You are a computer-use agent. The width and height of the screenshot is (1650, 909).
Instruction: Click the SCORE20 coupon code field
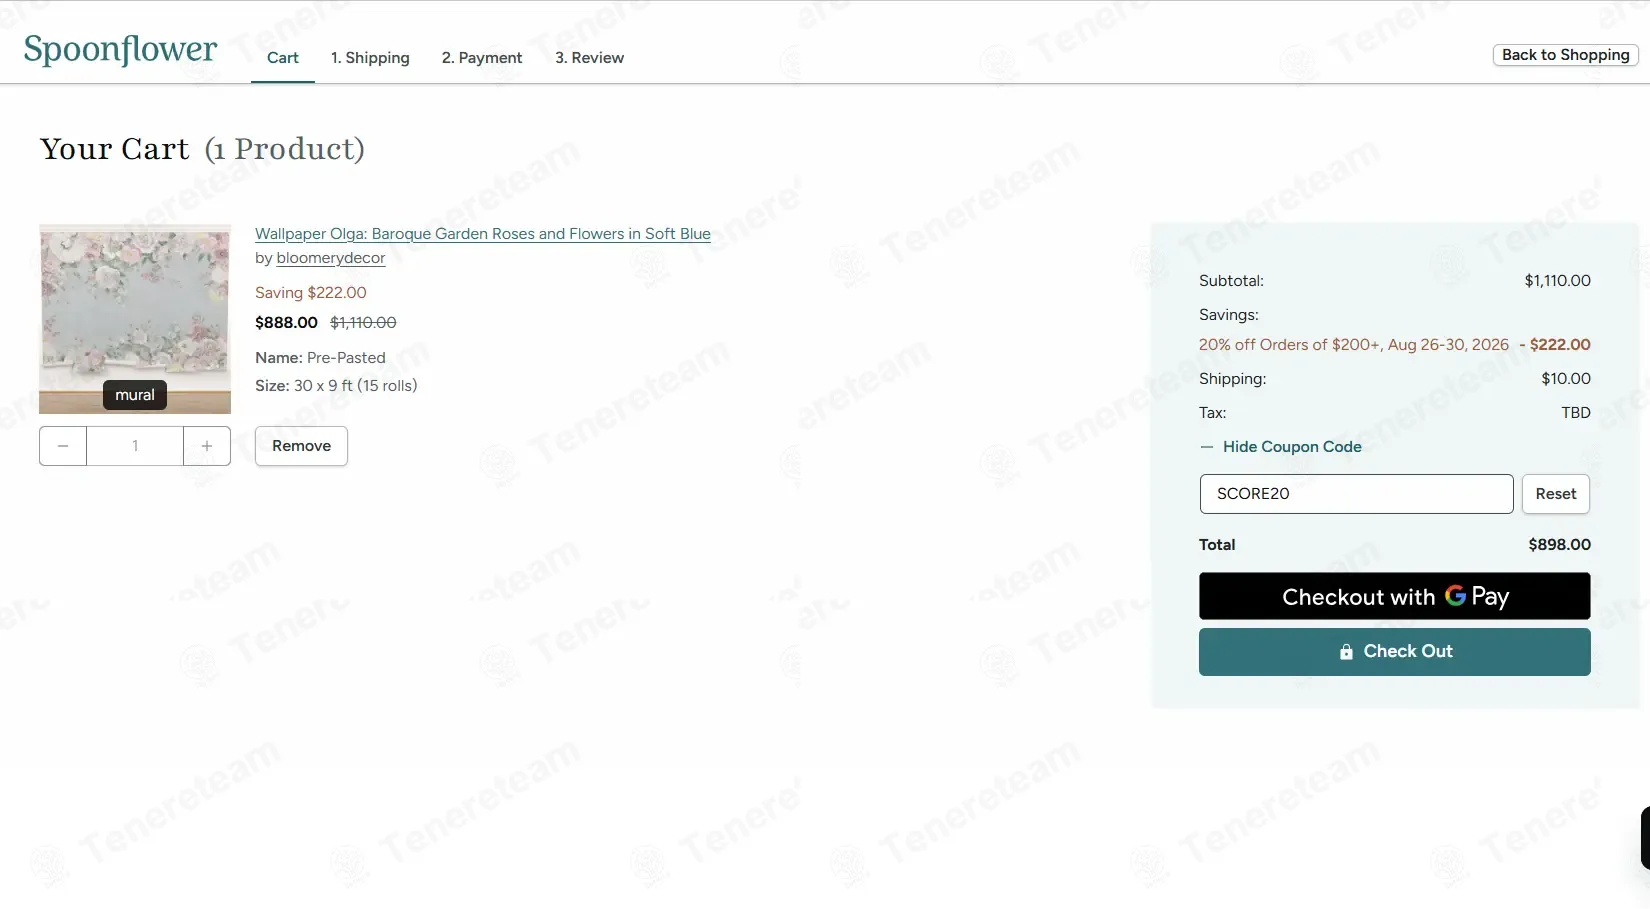[1356, 494]
